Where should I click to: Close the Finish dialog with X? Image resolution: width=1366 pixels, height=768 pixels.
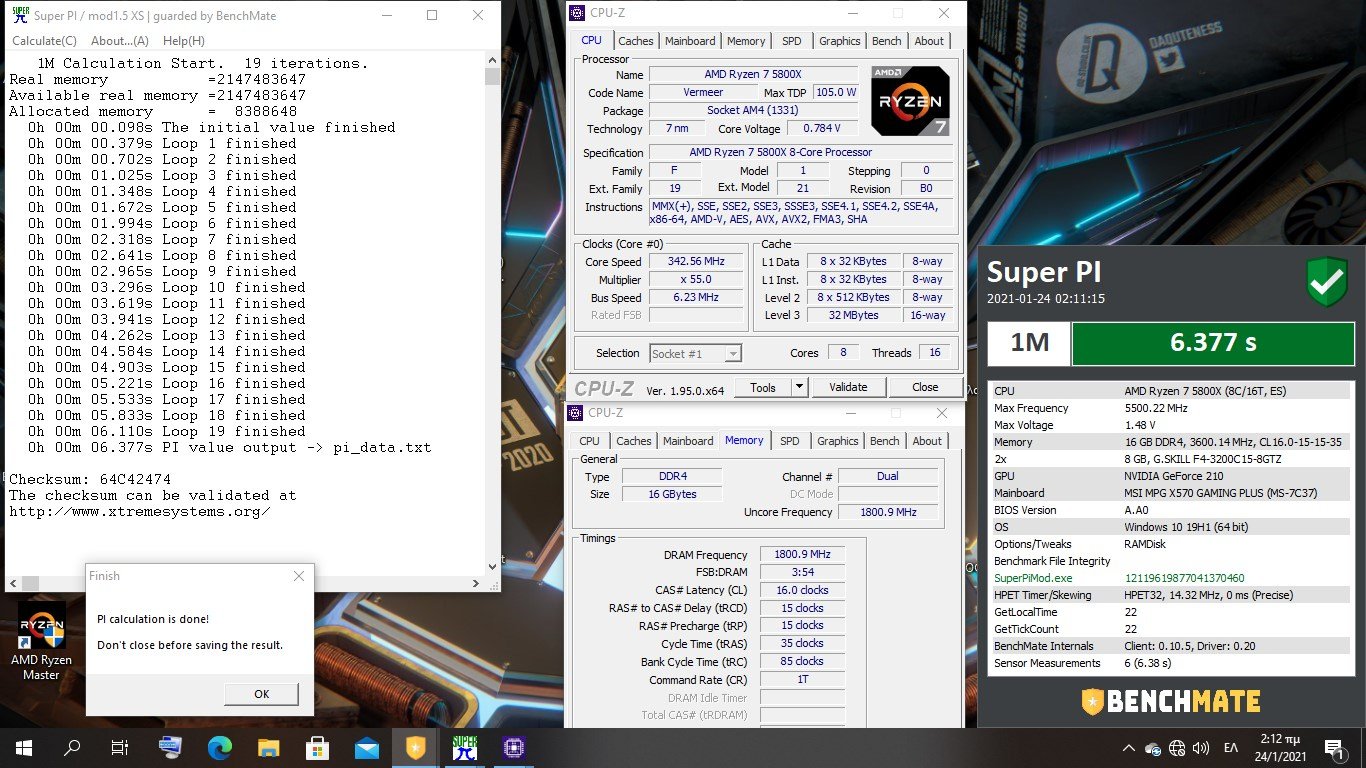pos(298,576)
